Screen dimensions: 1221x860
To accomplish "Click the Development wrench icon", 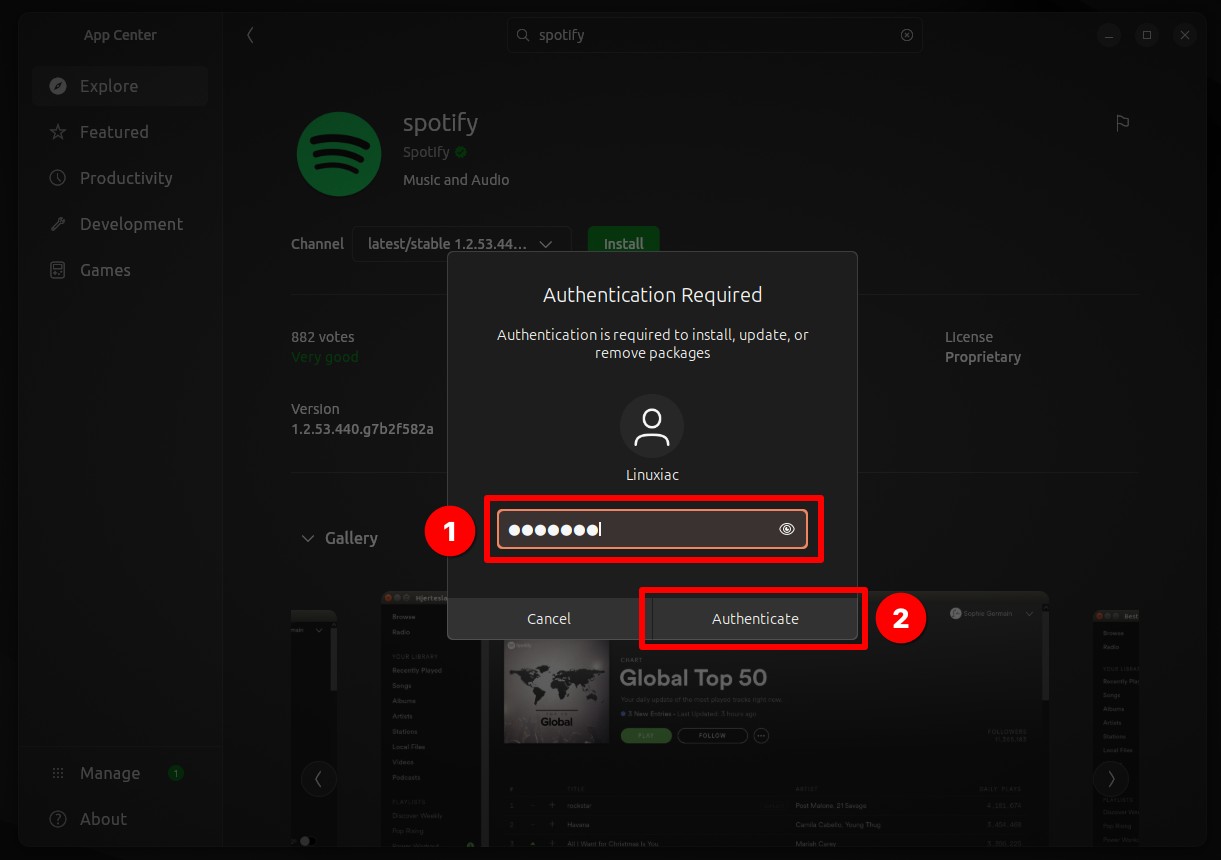I will coord(58,224).
